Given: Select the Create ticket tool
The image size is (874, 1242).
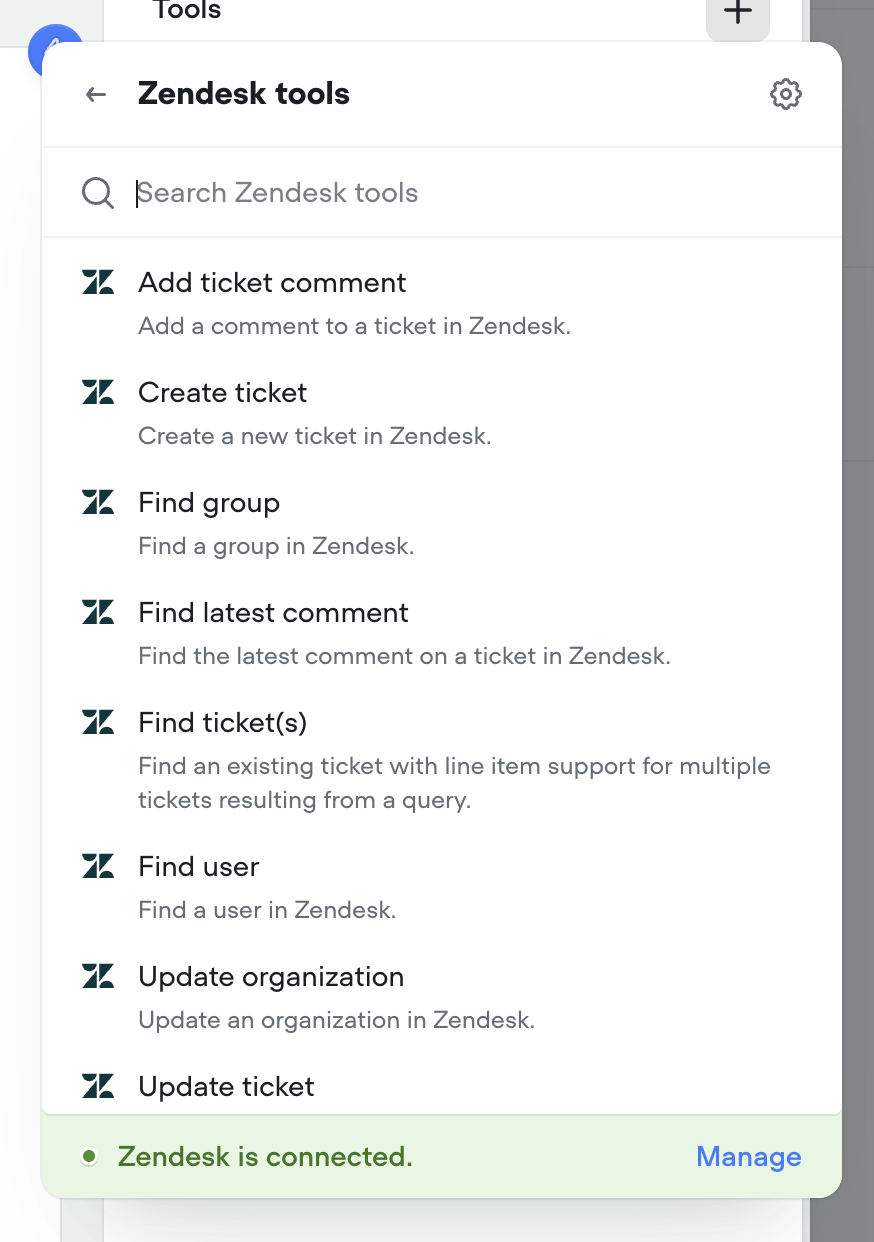Looking at the screenshot, I should coord(222,392).
